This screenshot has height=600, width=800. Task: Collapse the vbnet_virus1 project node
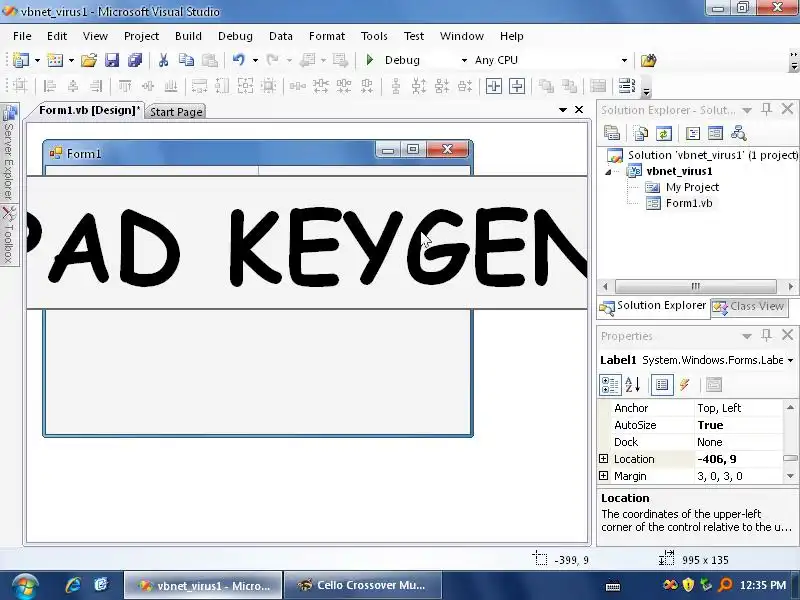click(x=608, y=172)
